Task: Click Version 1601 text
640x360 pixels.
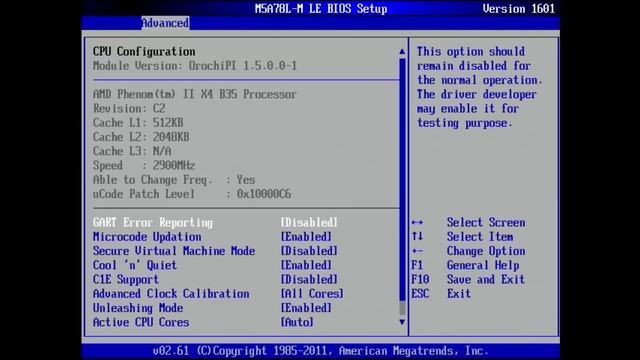Action: pyautogui.click(x=518, y=9)
